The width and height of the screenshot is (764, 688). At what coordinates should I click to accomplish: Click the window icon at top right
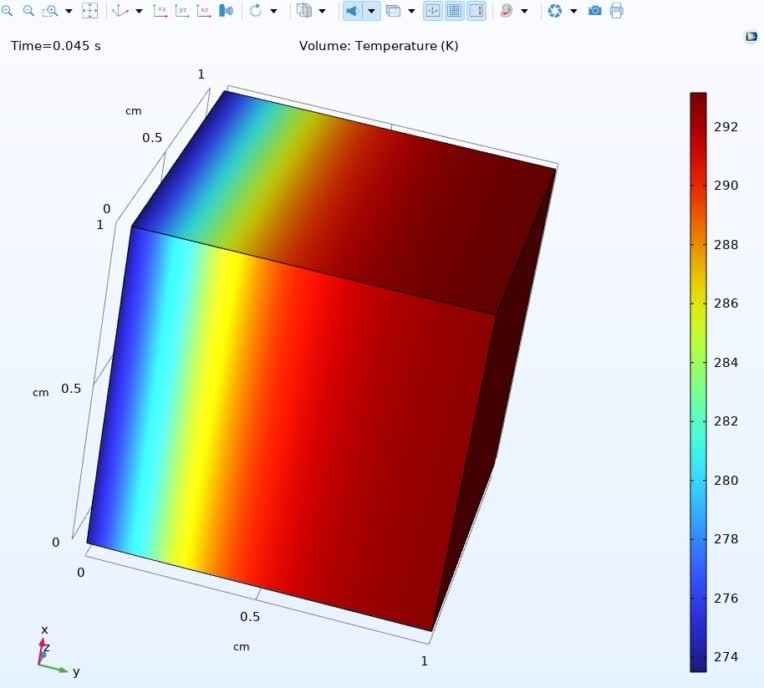coord(752,37)
